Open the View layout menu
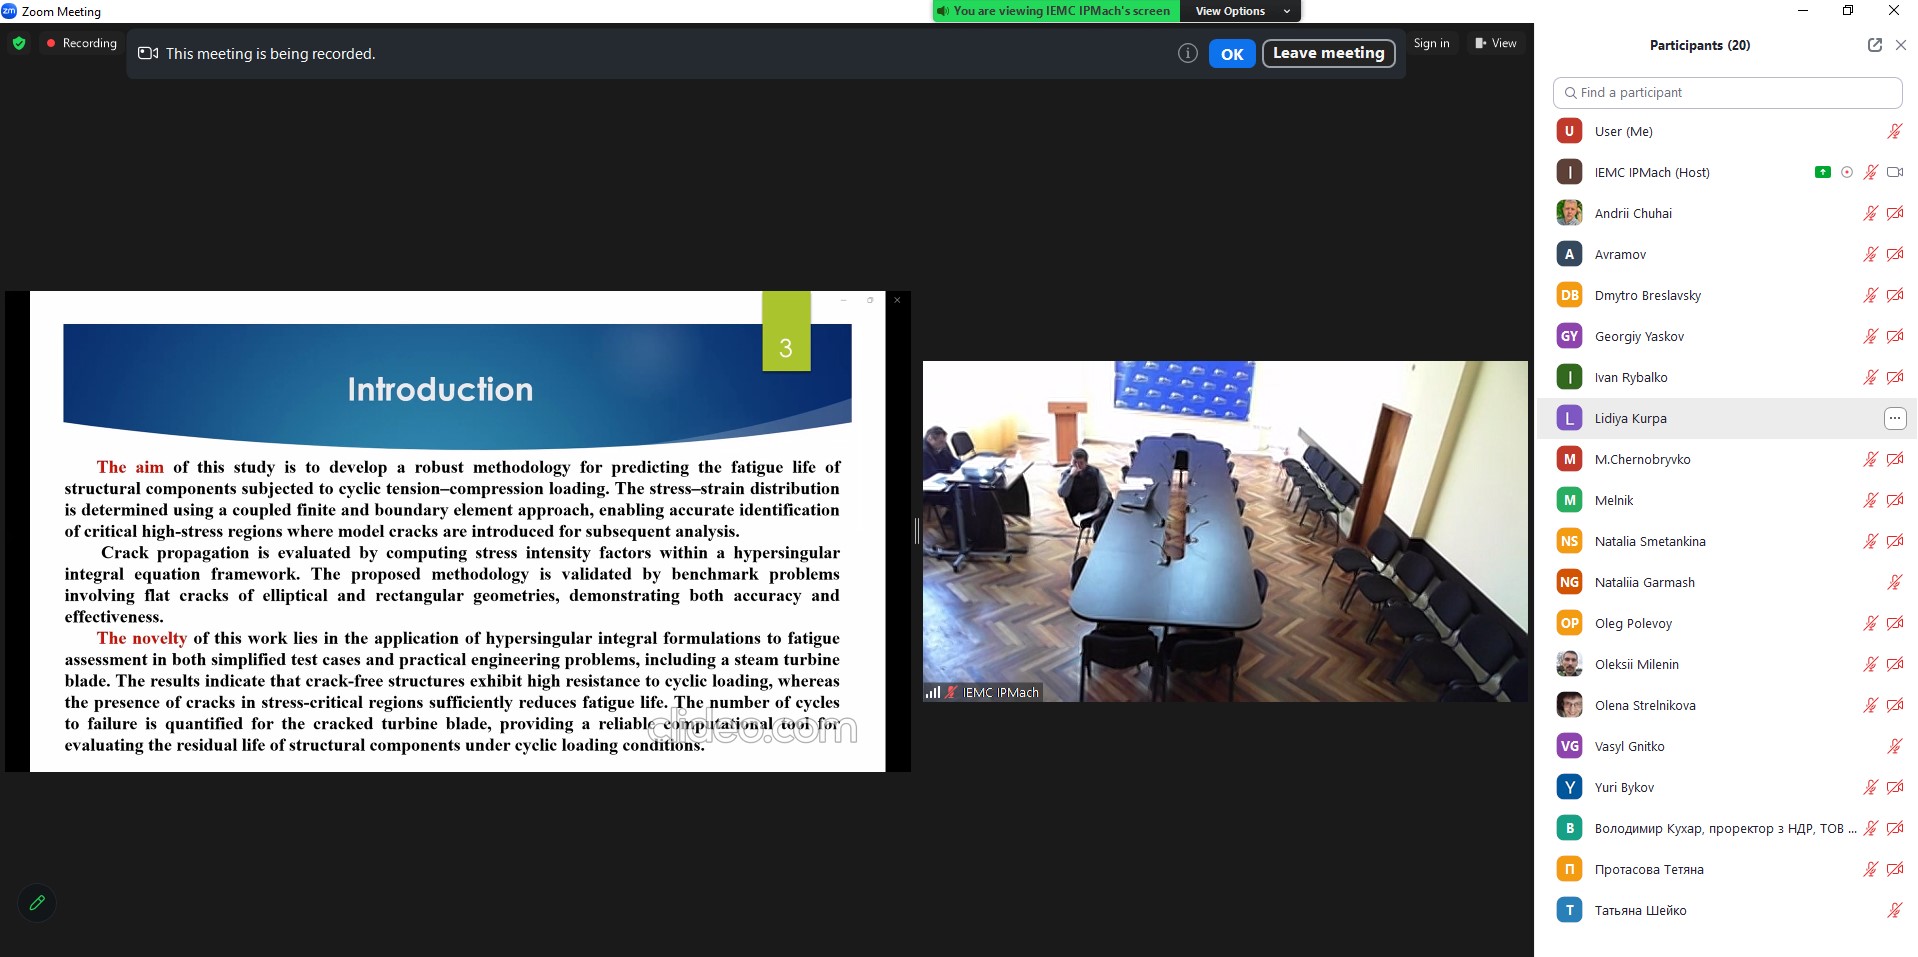1918x957 pixels. pyautogui.click(x=1496, y=44)
